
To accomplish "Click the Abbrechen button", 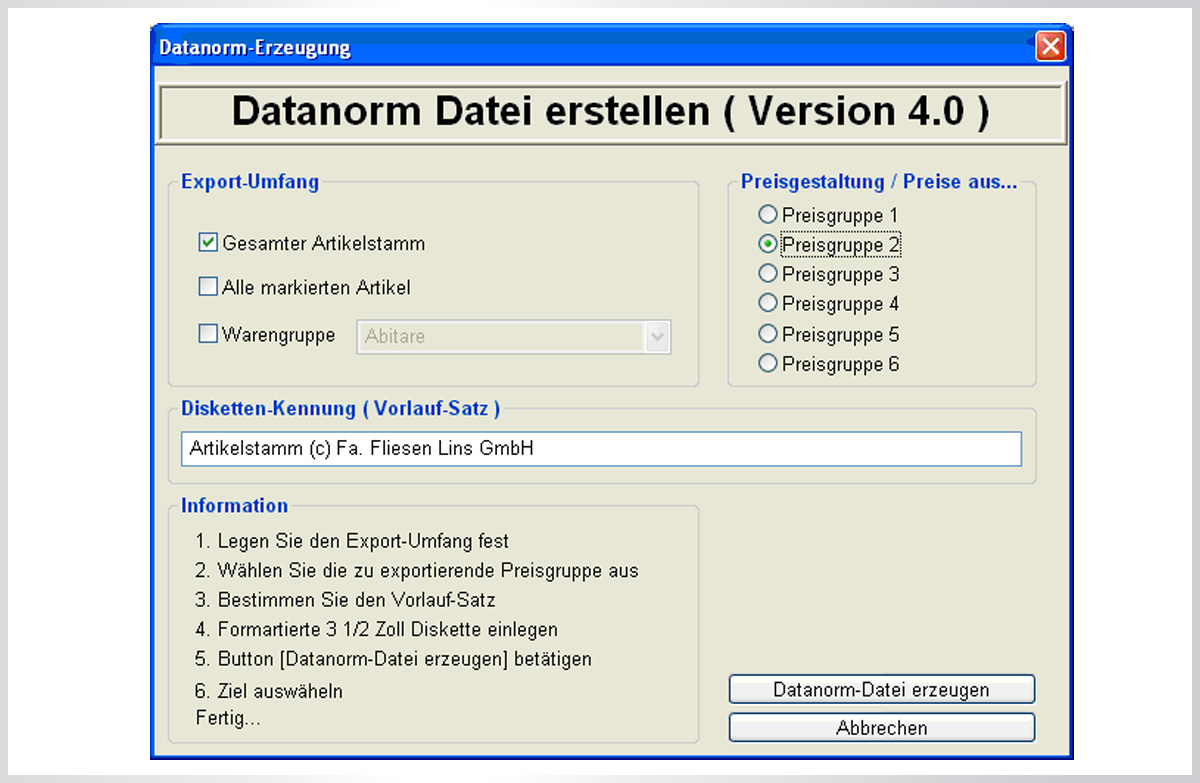I will 881,728.
